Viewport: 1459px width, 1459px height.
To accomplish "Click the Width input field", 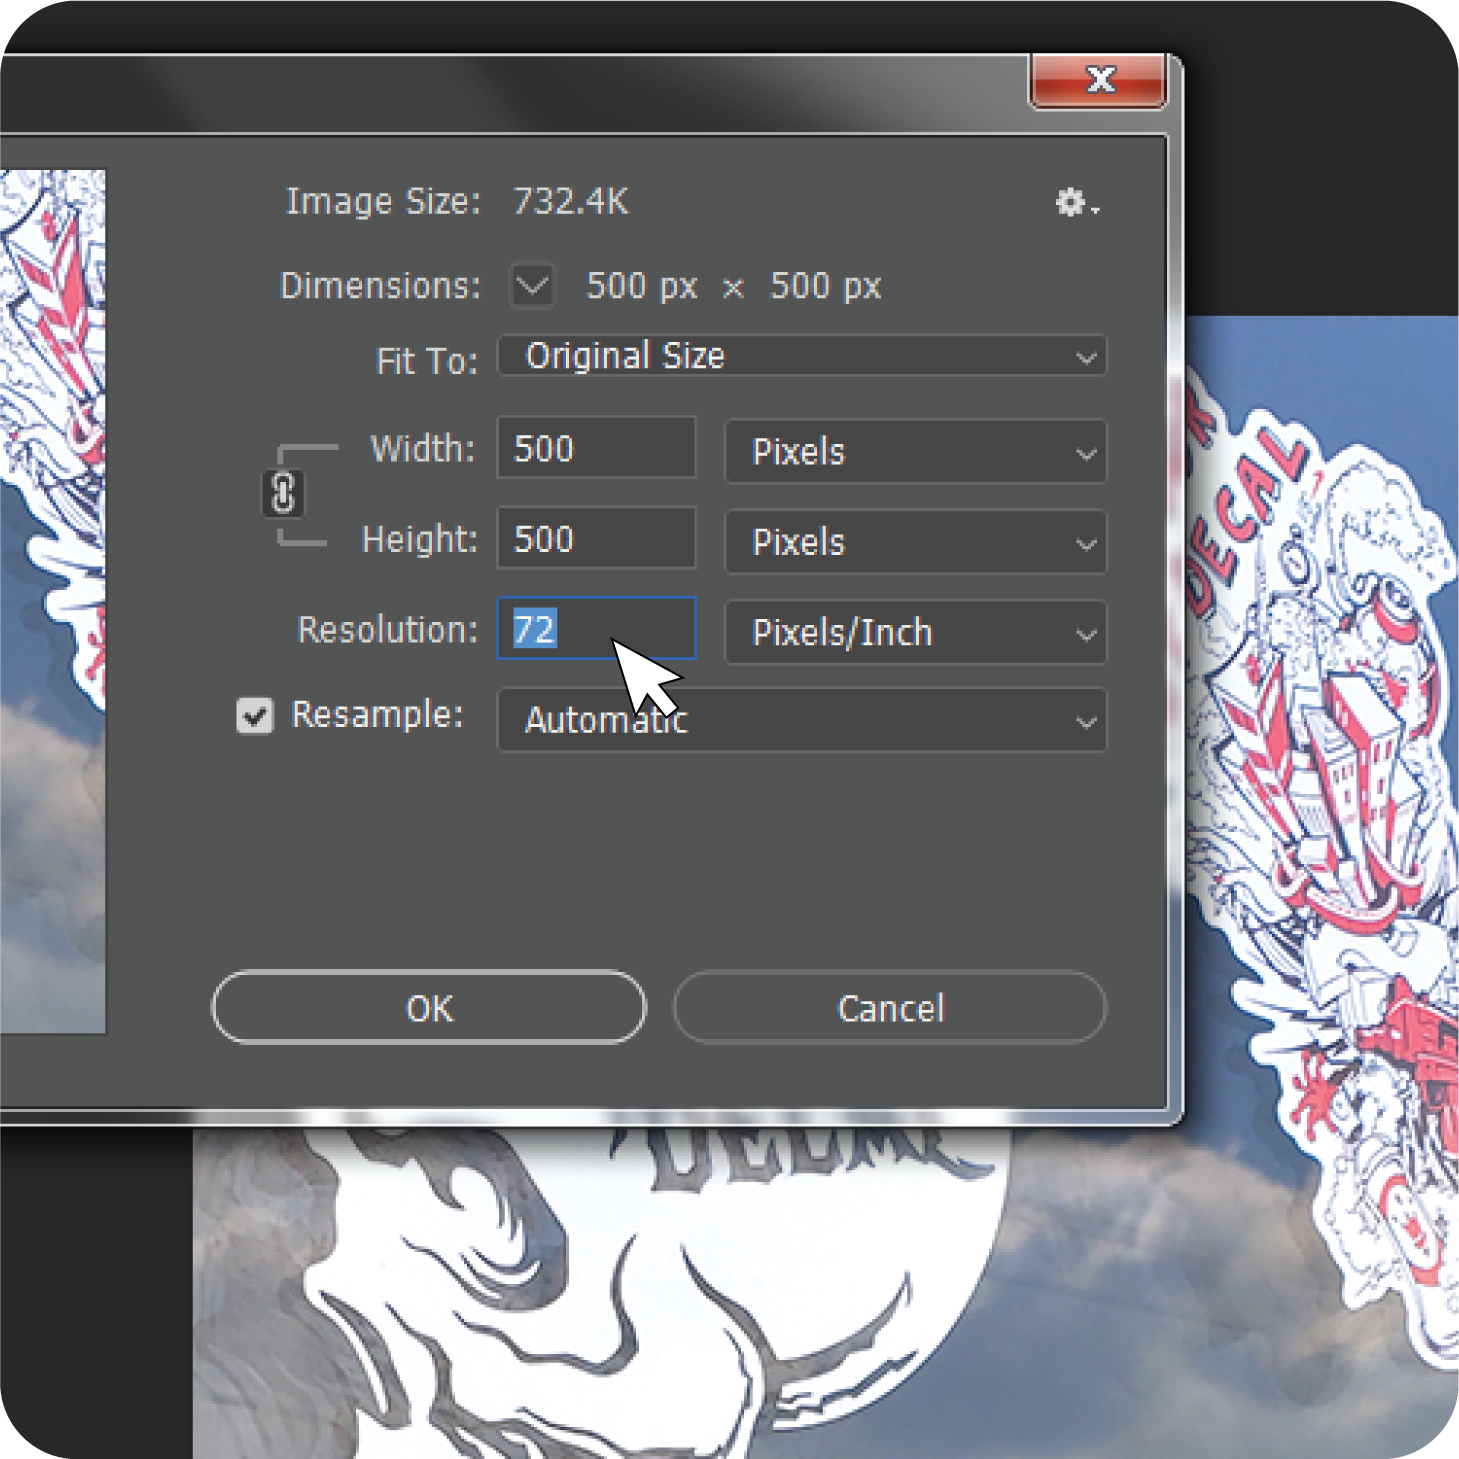I will pos(597,448).
